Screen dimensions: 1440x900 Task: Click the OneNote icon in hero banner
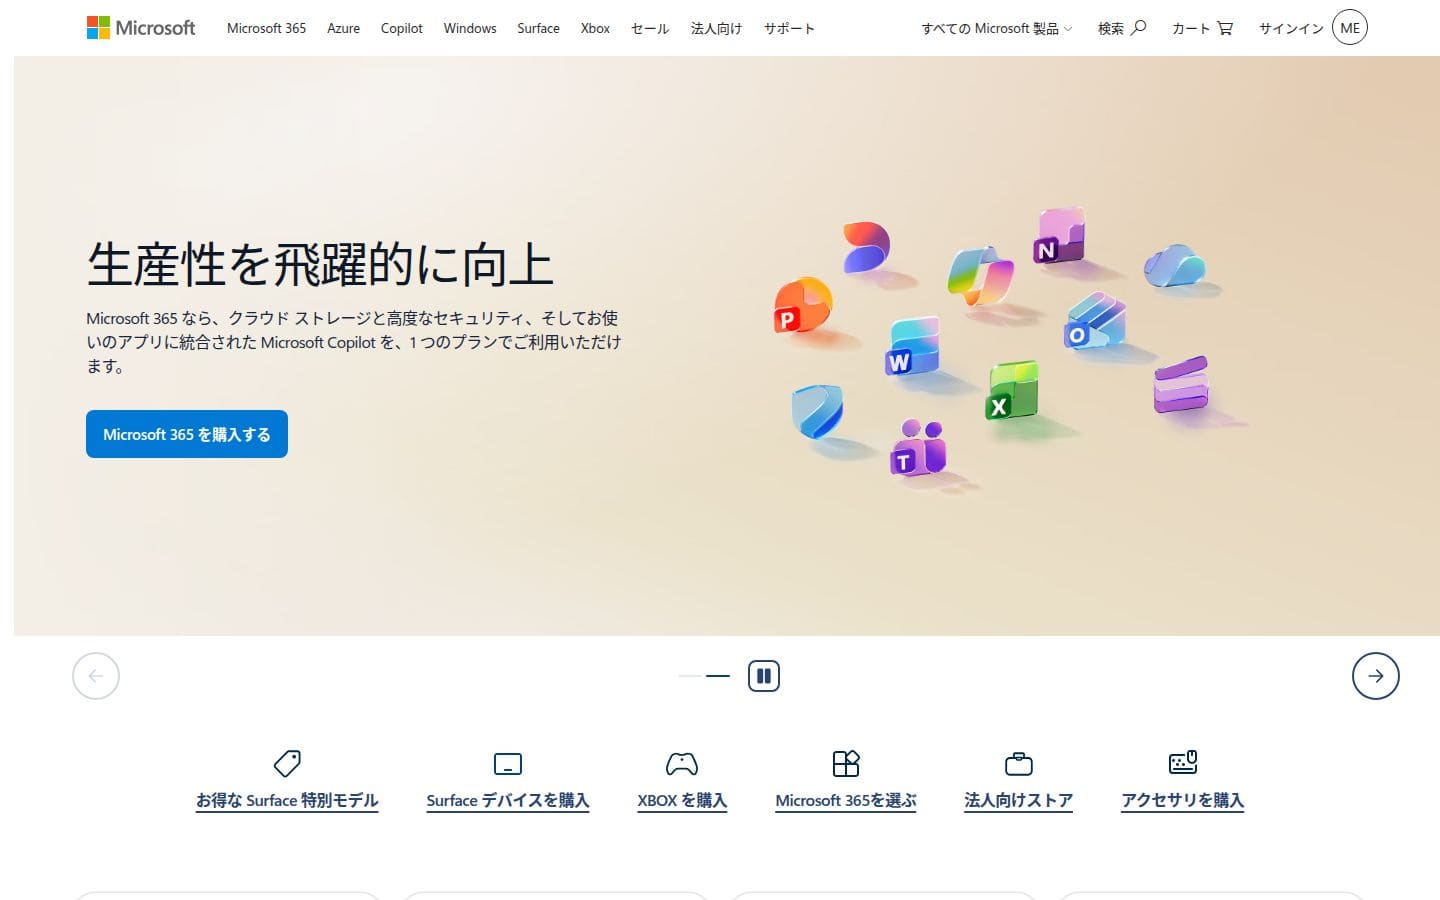coord(1058,235)
